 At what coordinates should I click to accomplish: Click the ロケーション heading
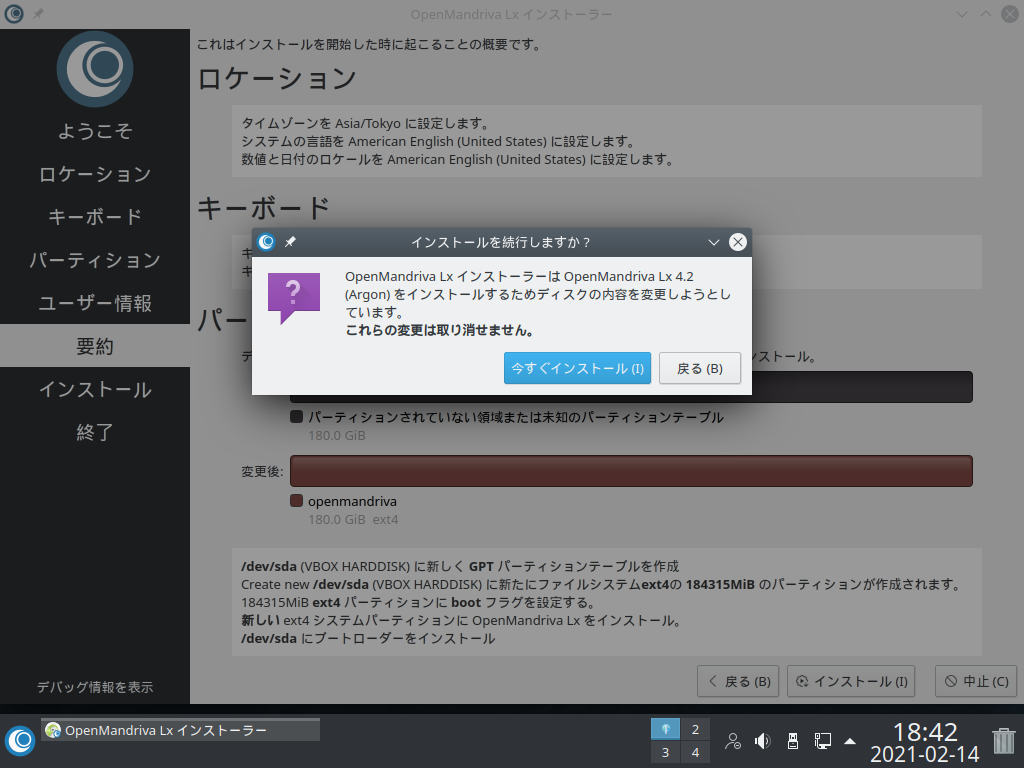[x=277, y=78]
